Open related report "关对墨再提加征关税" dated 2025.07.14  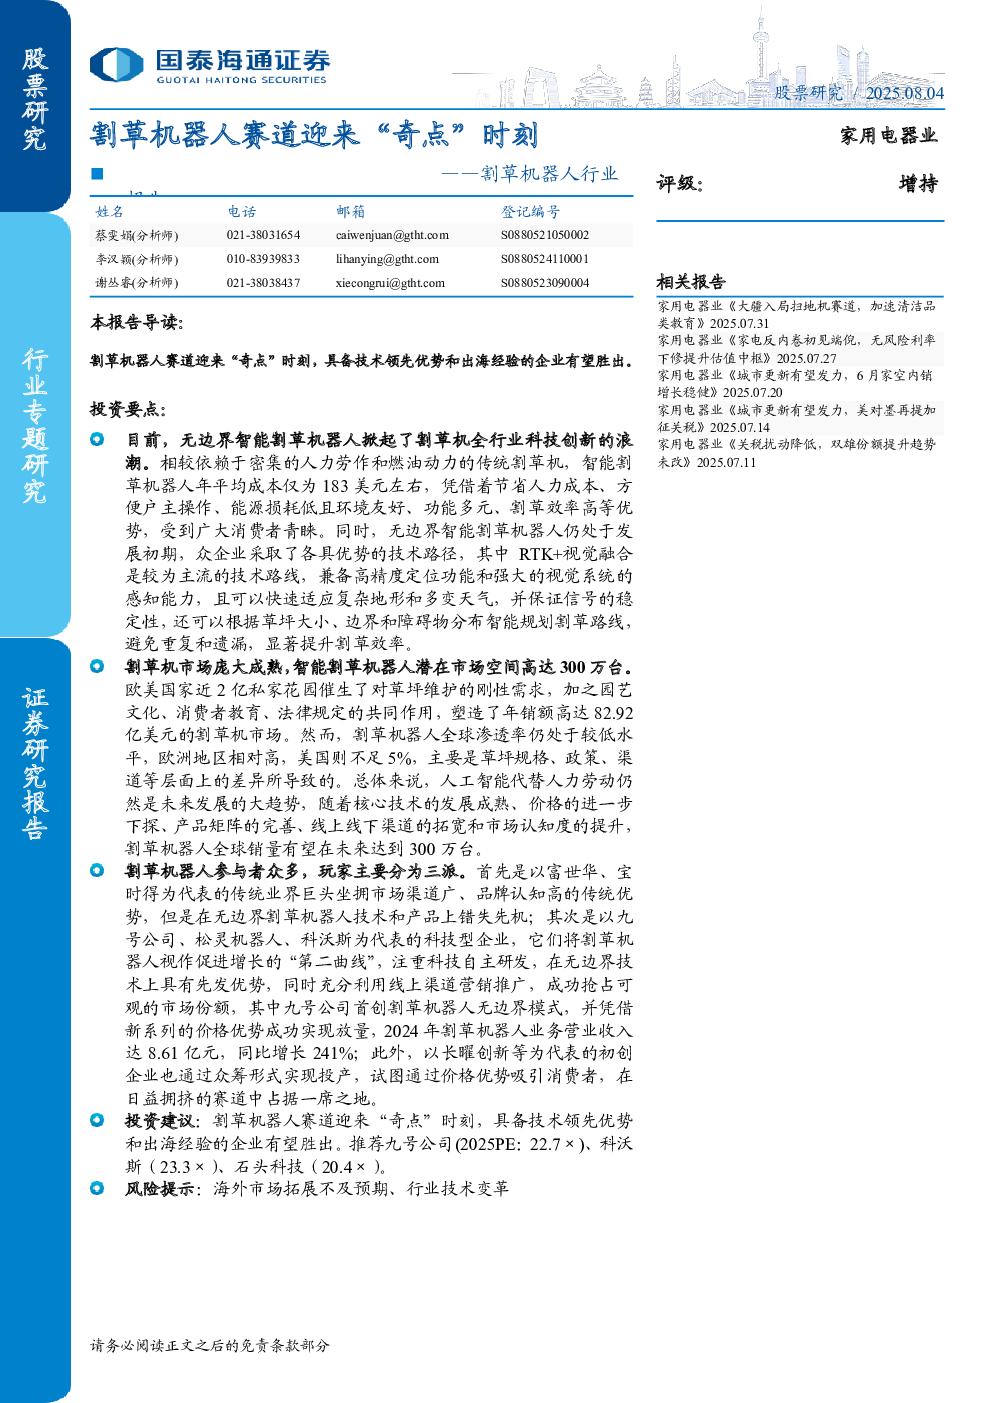pyautogui.click(x=796, y=419)
